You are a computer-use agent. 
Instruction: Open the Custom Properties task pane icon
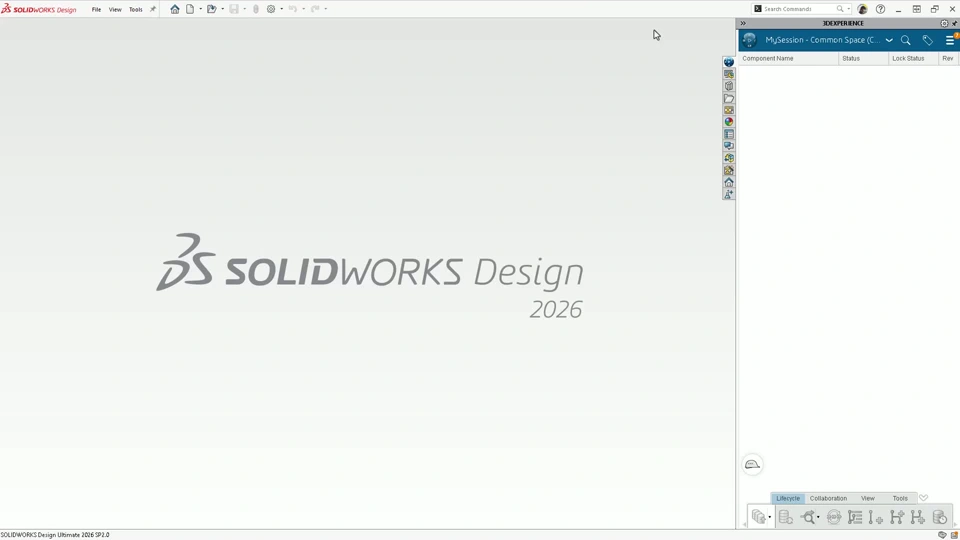click(729, 134)
